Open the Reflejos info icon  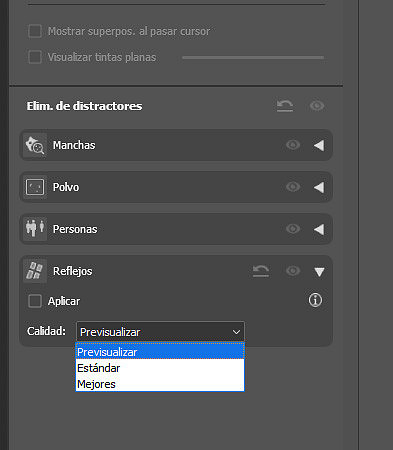pyautogui.click(x=315, y=300)
